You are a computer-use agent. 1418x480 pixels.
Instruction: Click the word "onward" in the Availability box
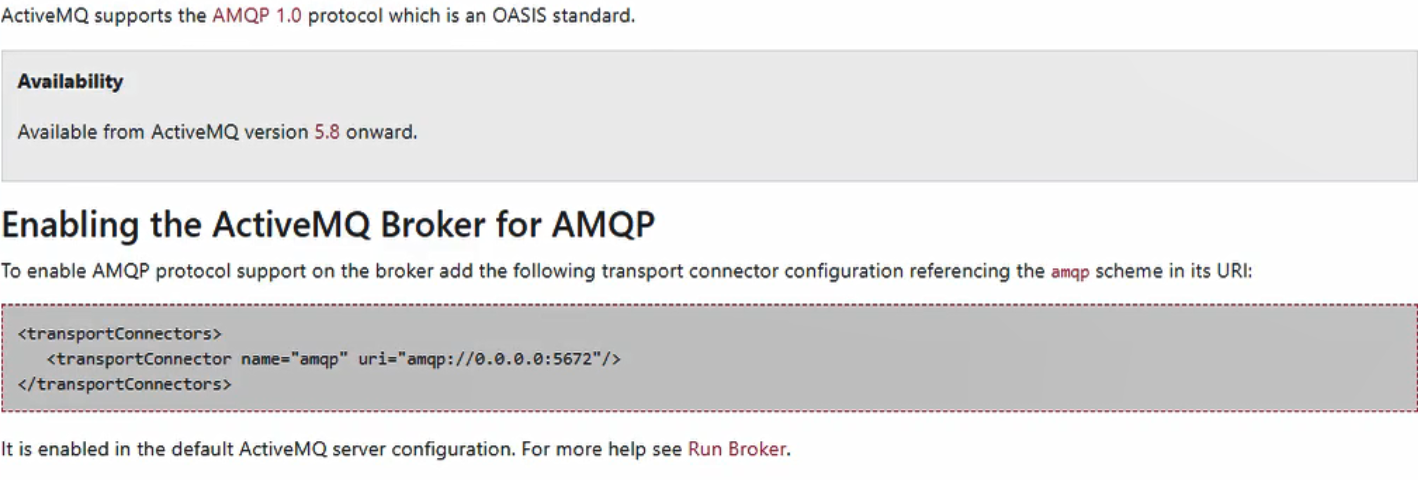coord(379,132)
